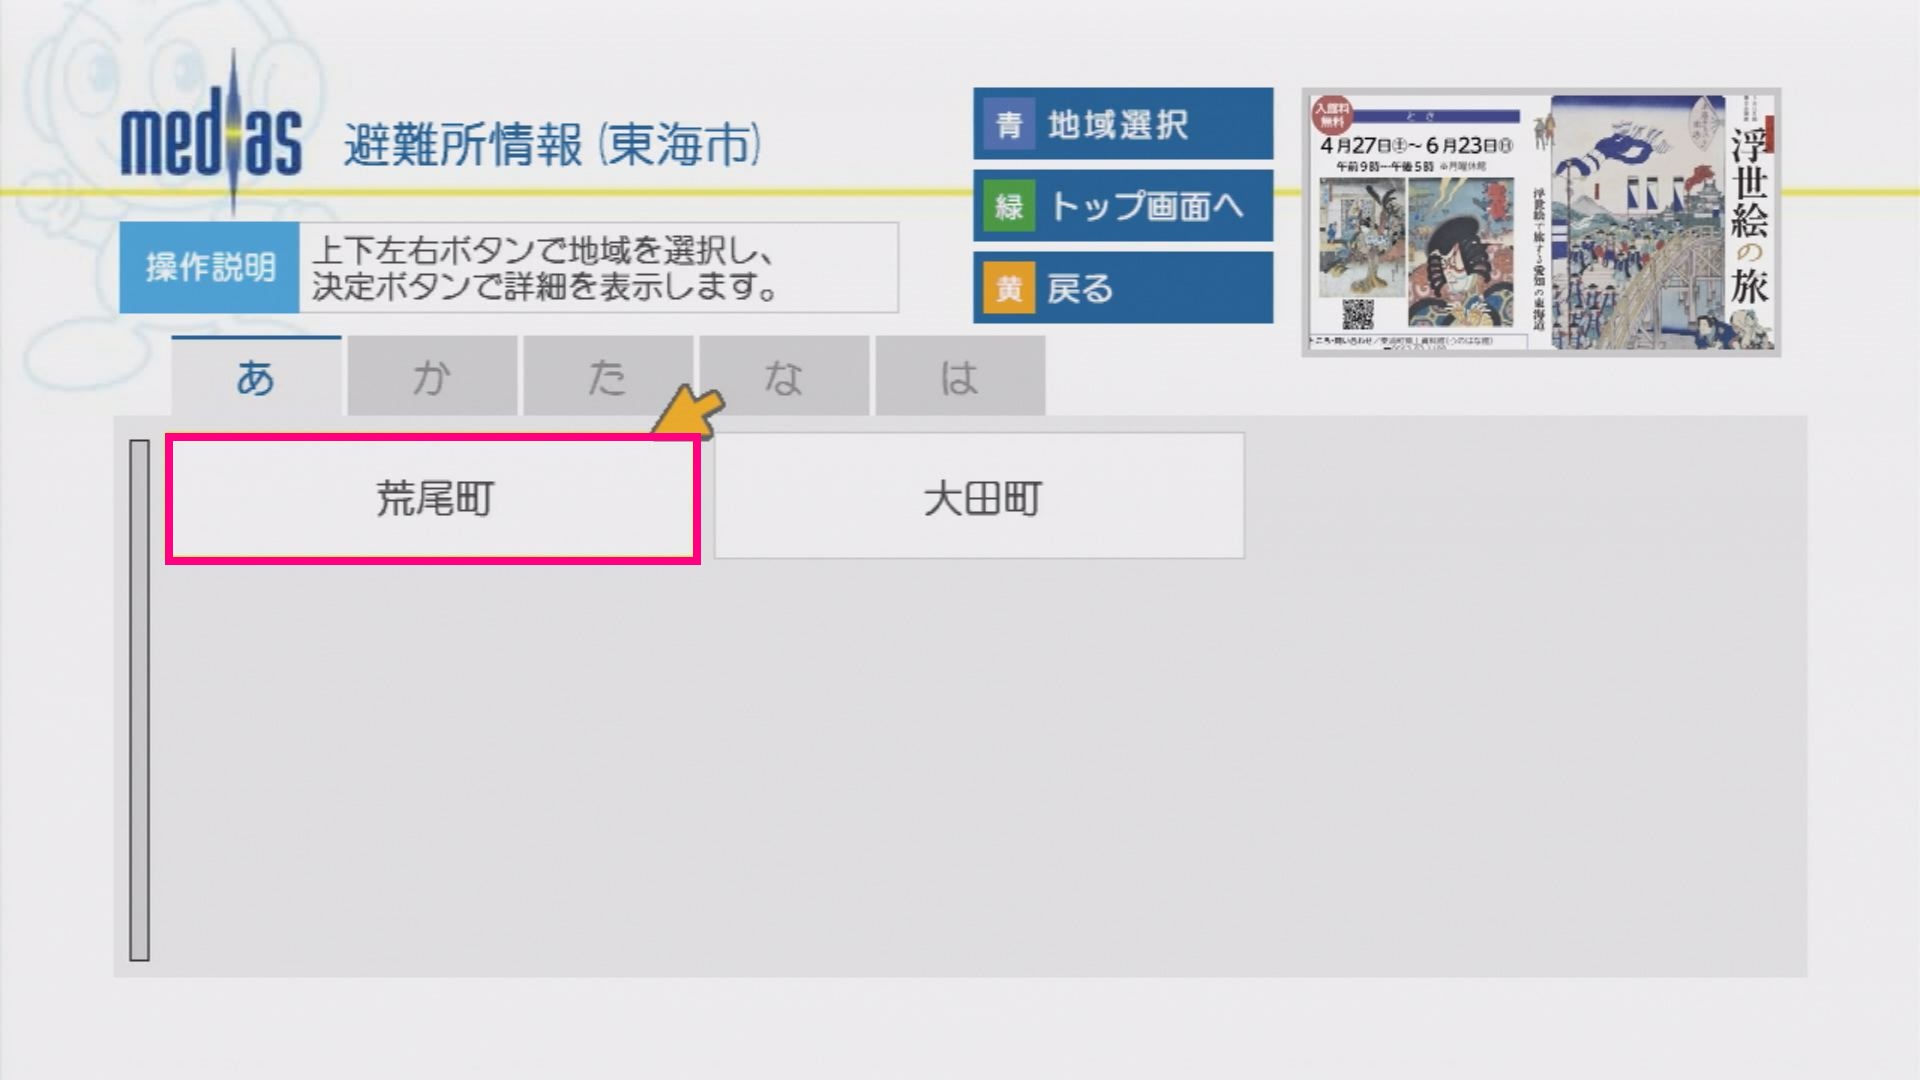Click the blue 青 color icon
The width and height of the screenshot is (1920, 1080).
pyautogui.click(x=1008, y=124)
